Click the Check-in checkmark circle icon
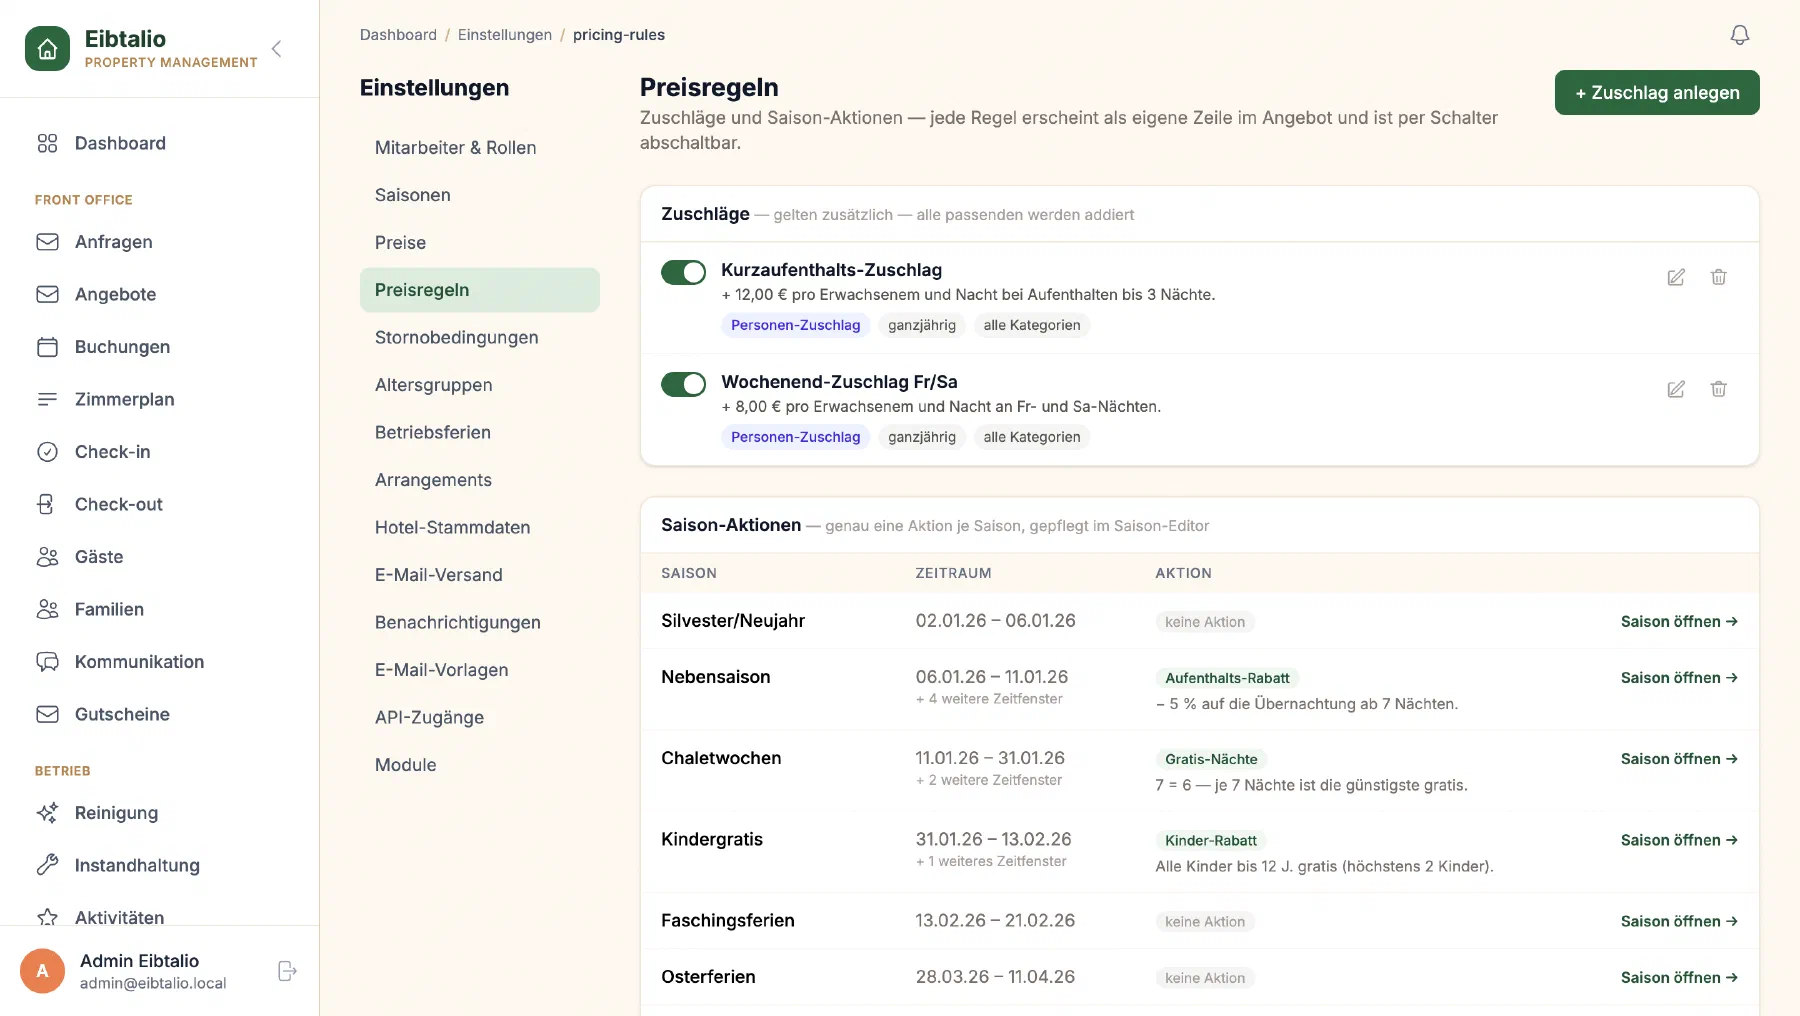 [47, 452]
